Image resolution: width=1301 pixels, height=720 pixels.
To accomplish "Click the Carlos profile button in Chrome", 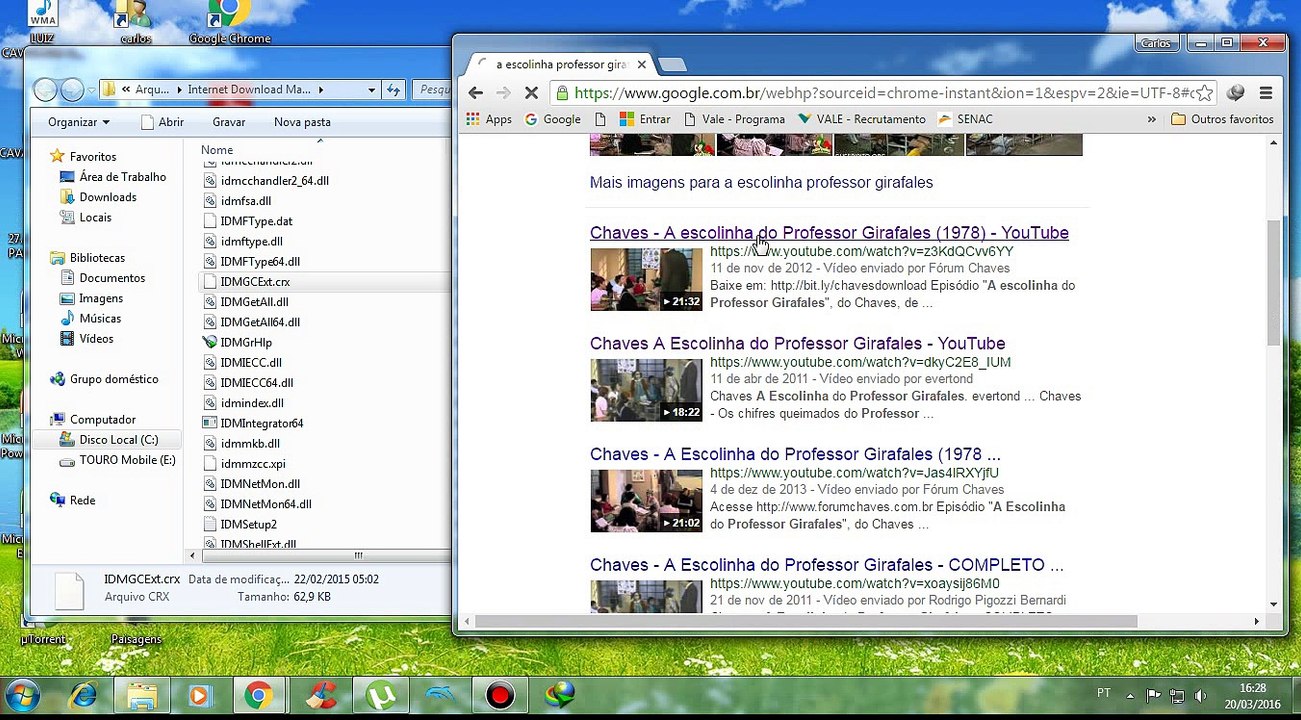I will [1156, 43].
